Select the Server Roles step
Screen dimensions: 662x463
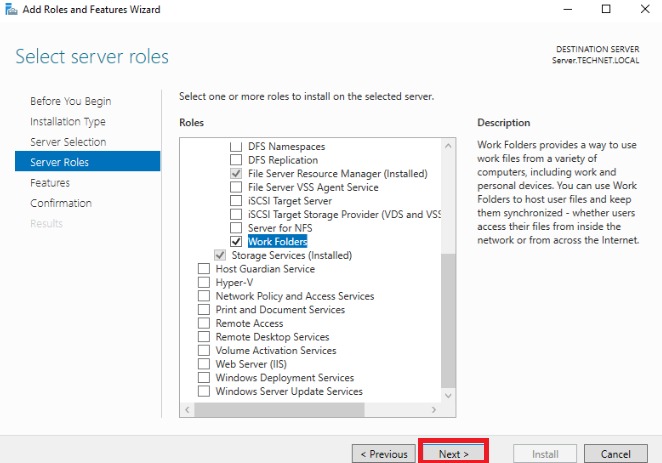click(x=87, y=162)
